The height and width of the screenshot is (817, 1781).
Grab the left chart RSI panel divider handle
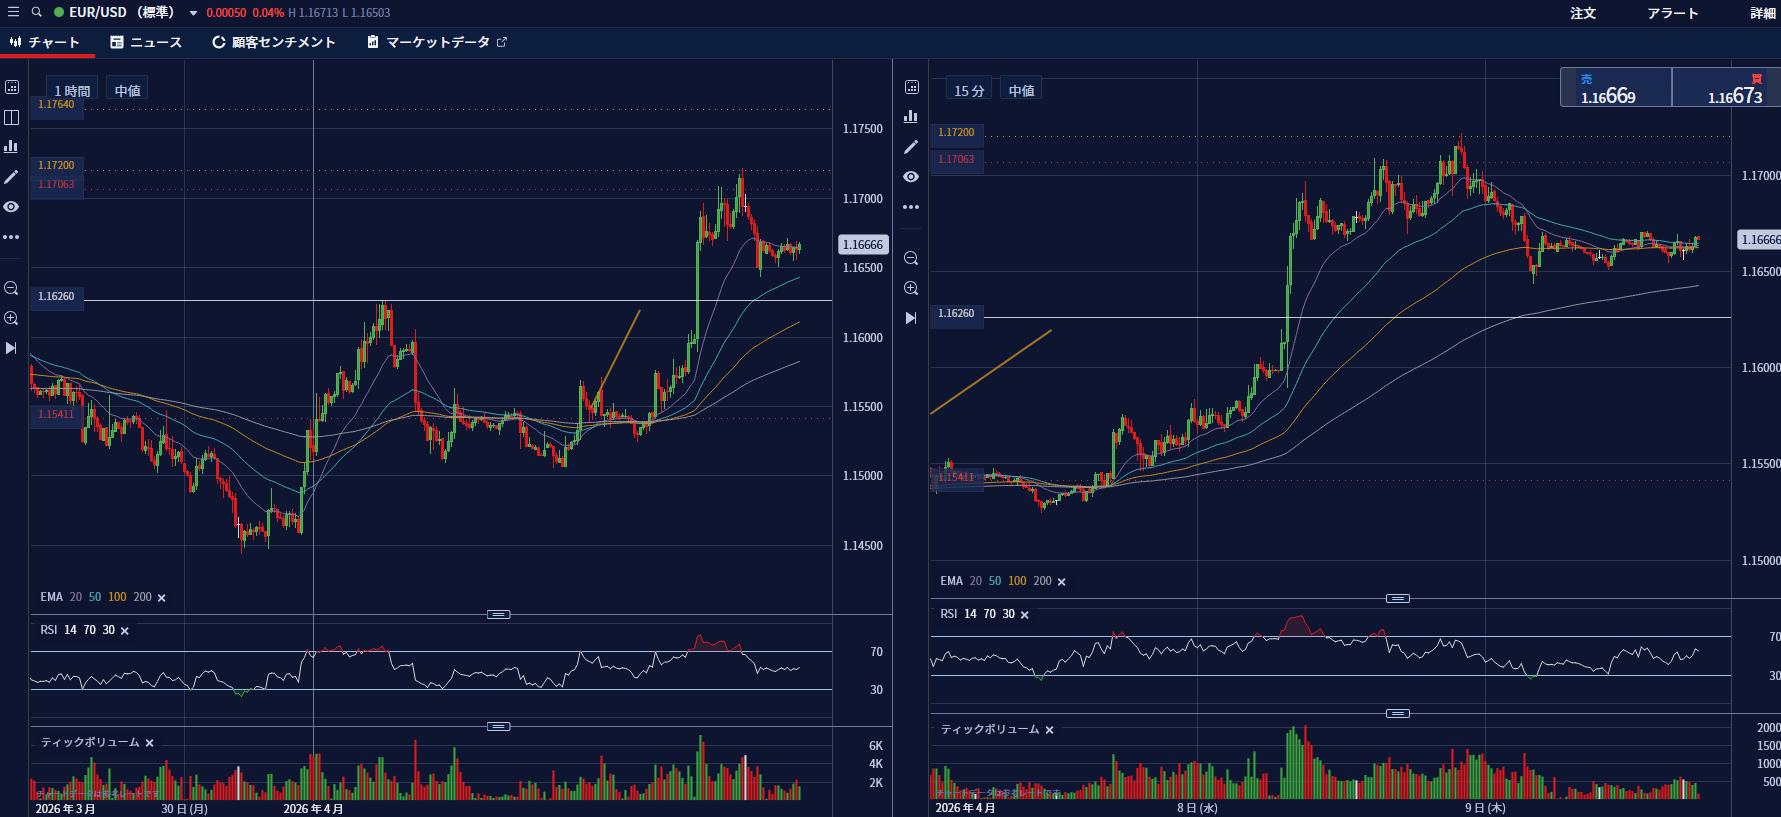click(499, 614)
